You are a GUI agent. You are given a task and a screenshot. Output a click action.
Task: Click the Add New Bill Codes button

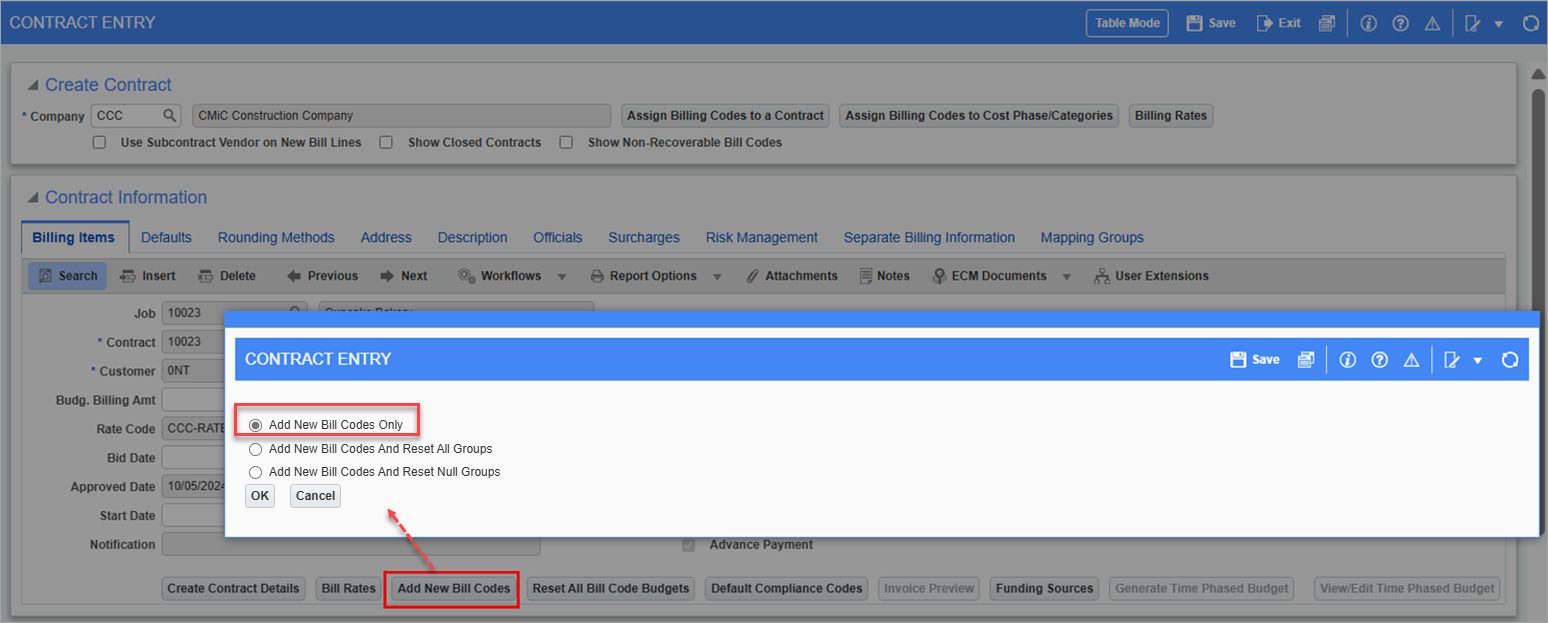point(453,589)
